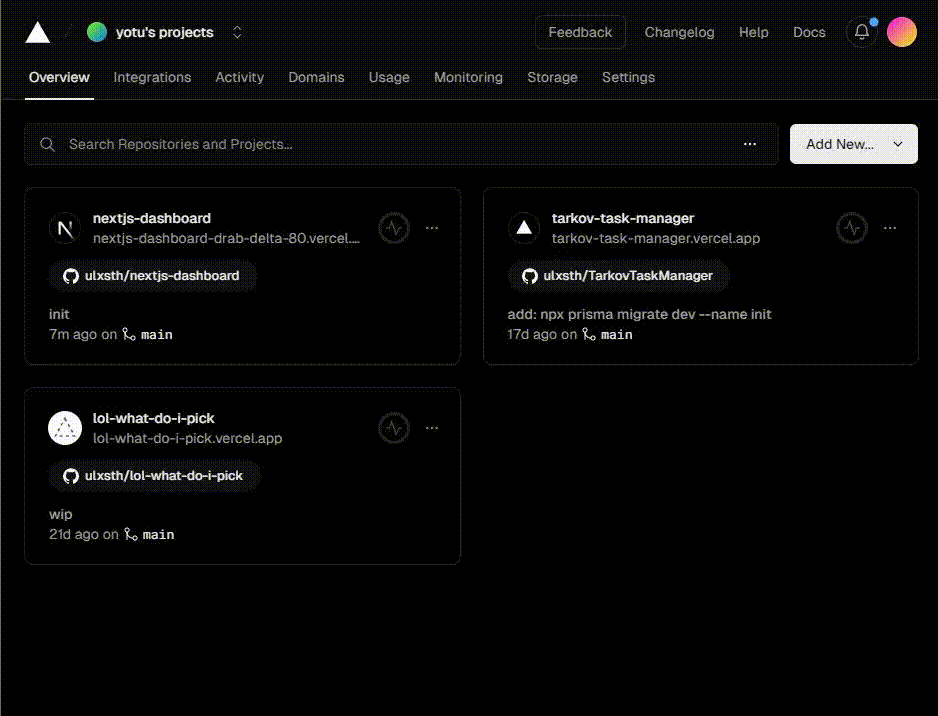Click yotu's projects team name
The image size is (938, 716).
[x=165, y=32]
